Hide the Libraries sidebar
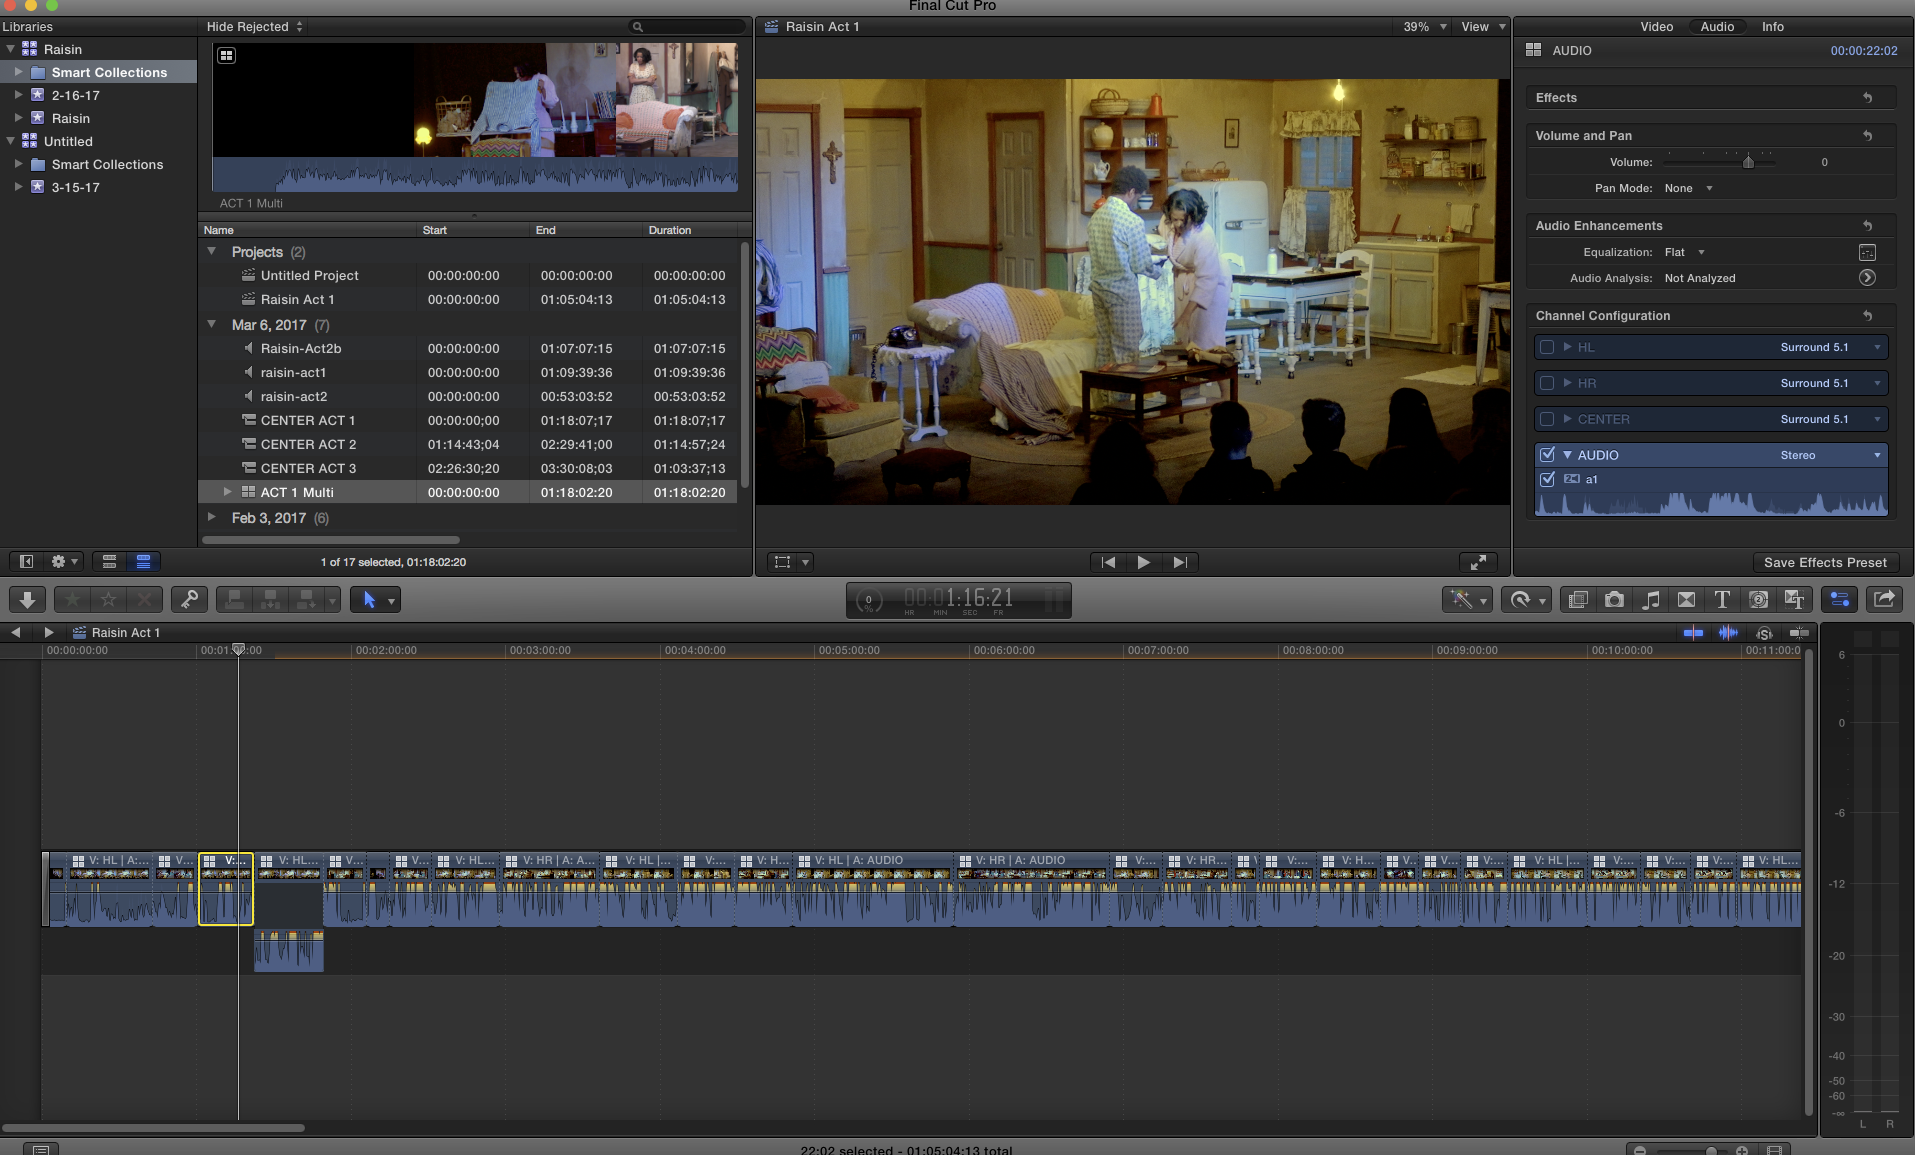Image resolution: width=1915 pixels, height=1155 pixels. pos(27,562)
